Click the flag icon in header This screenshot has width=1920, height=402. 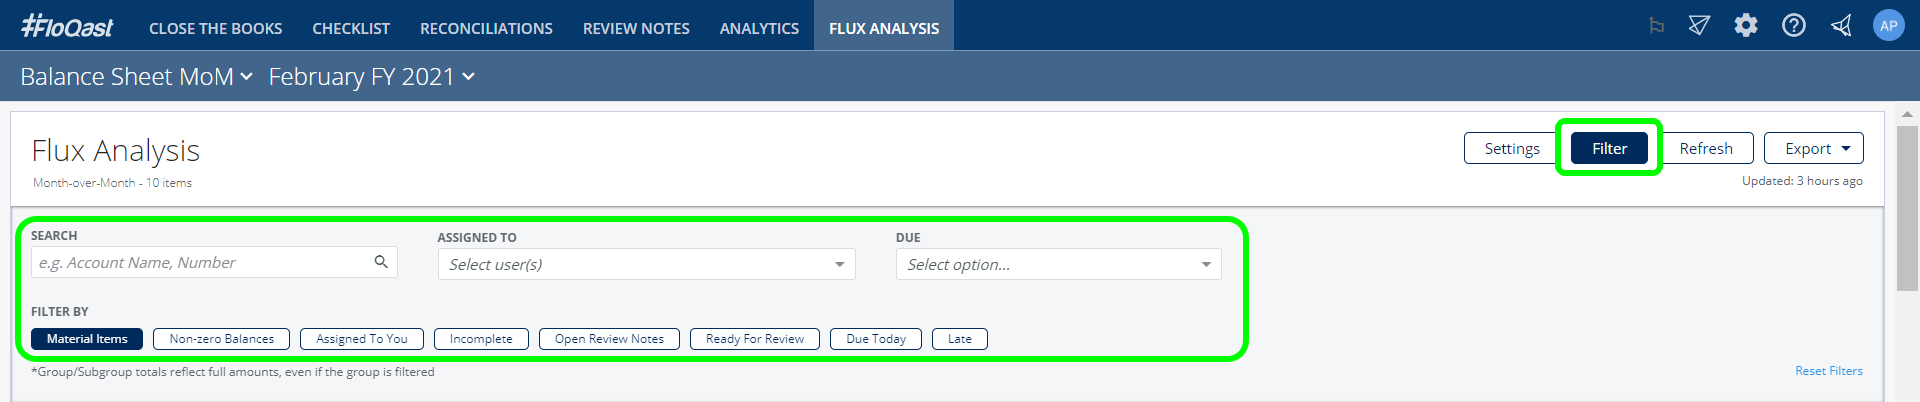[1657, 27]
